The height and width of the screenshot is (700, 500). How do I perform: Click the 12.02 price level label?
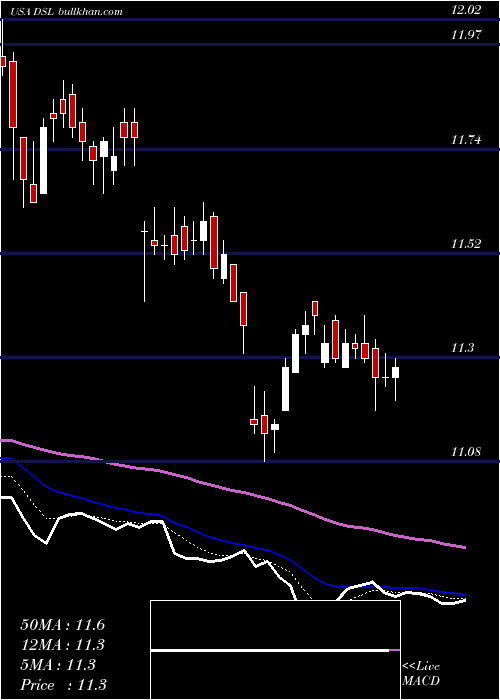coord(466,10)
